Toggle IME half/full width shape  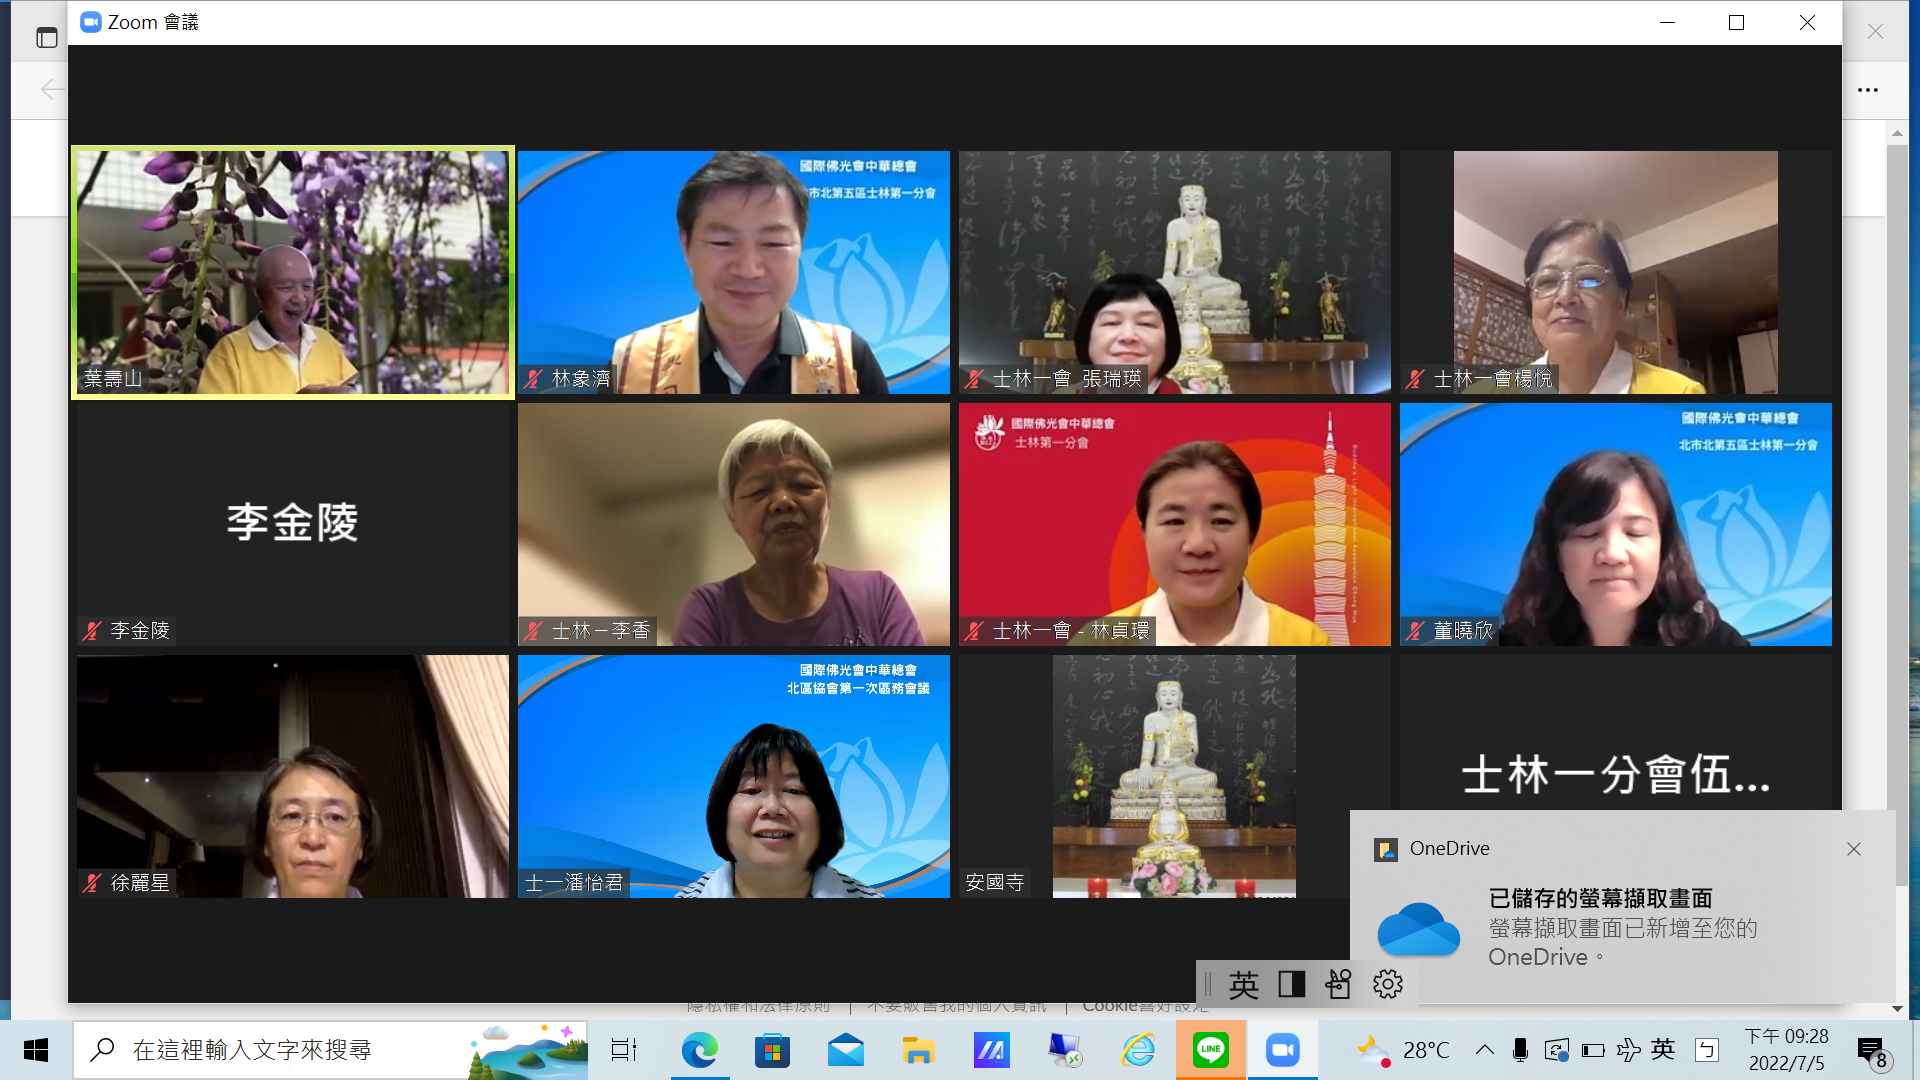pyautogui.click(x=1292, y=985)
